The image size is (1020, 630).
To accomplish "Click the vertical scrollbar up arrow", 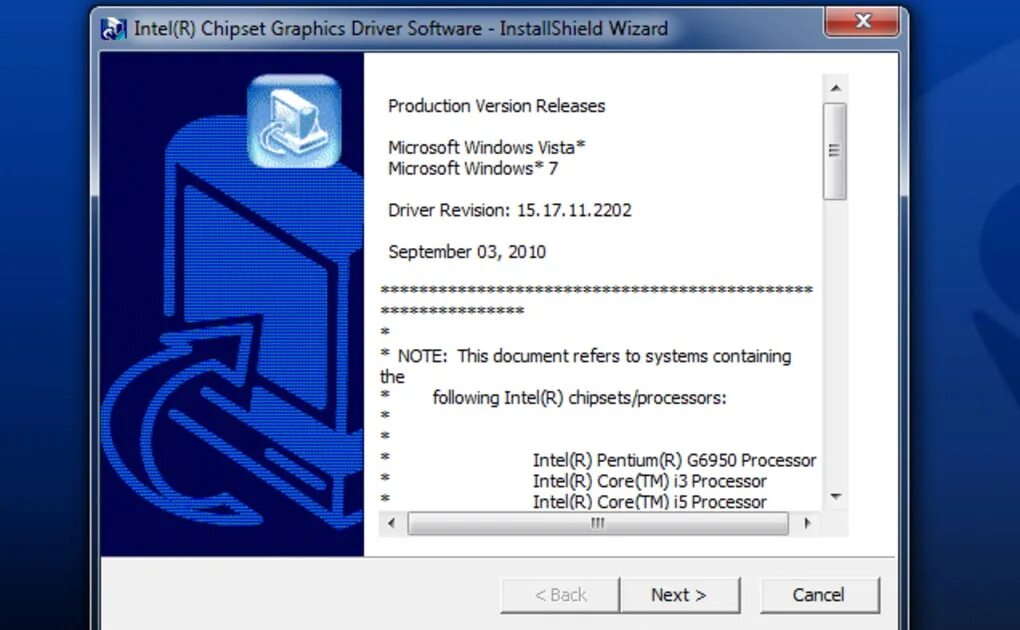I will click(836, 88).
